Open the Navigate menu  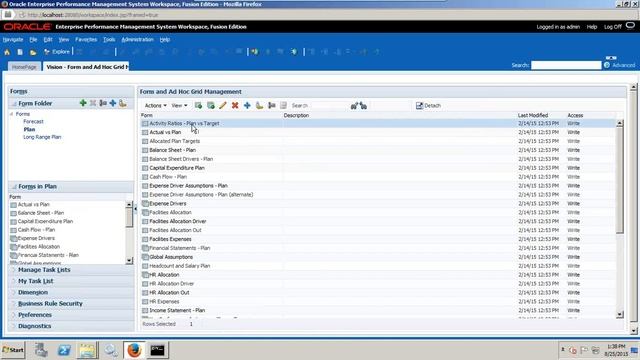13,40
